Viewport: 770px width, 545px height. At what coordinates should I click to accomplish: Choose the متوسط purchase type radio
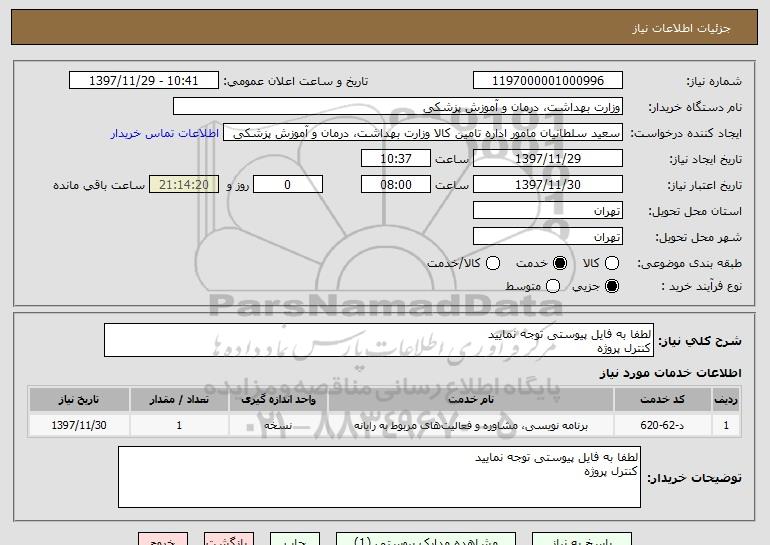click(x=553, y=286)
